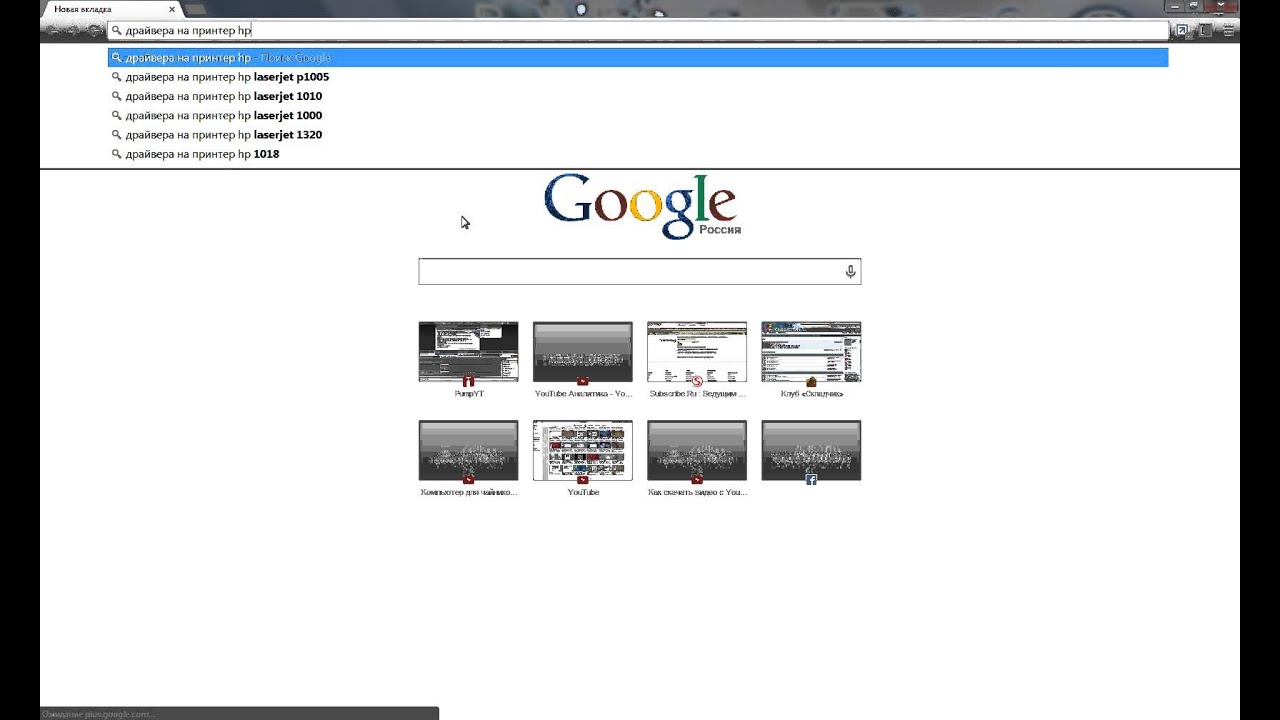
Task: Click the Клуб «Складчик» label
Action: click(x=811, y=394)
